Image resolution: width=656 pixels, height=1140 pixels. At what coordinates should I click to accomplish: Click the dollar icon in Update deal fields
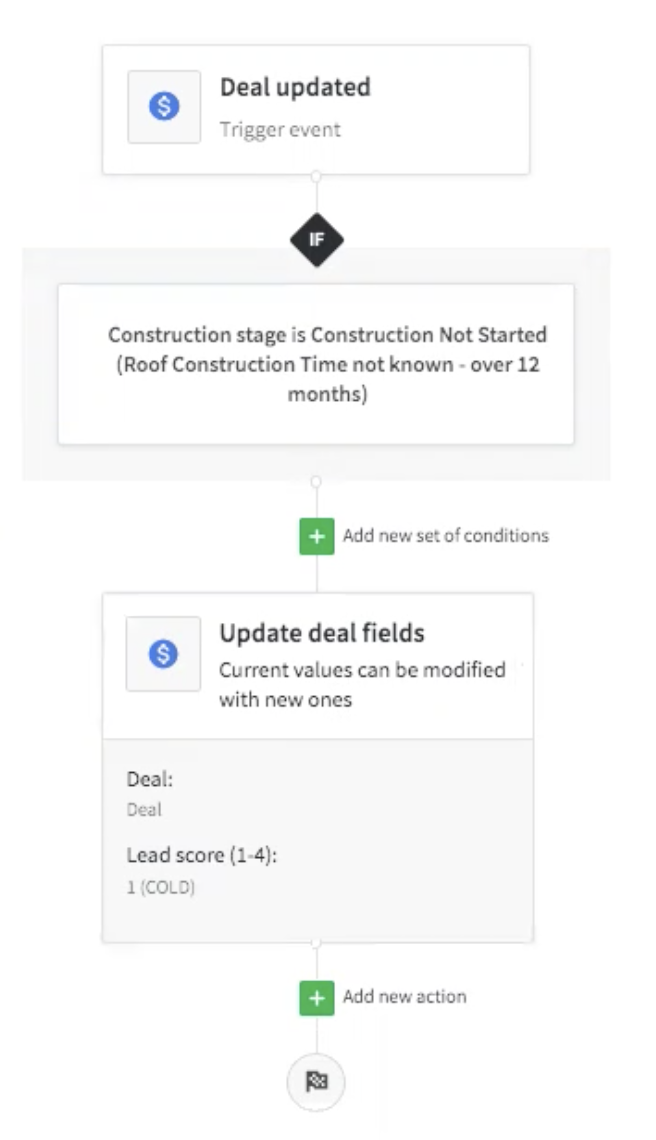(x=164, y=654)
